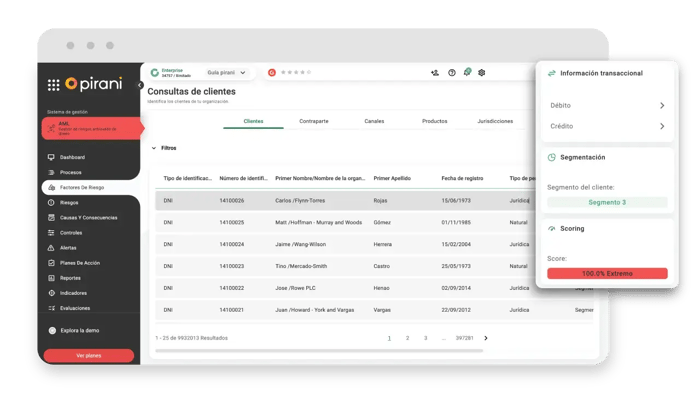Switch to the Productos tab
Viewport: 700px width, 393px height.
click(x=434, y=121)
